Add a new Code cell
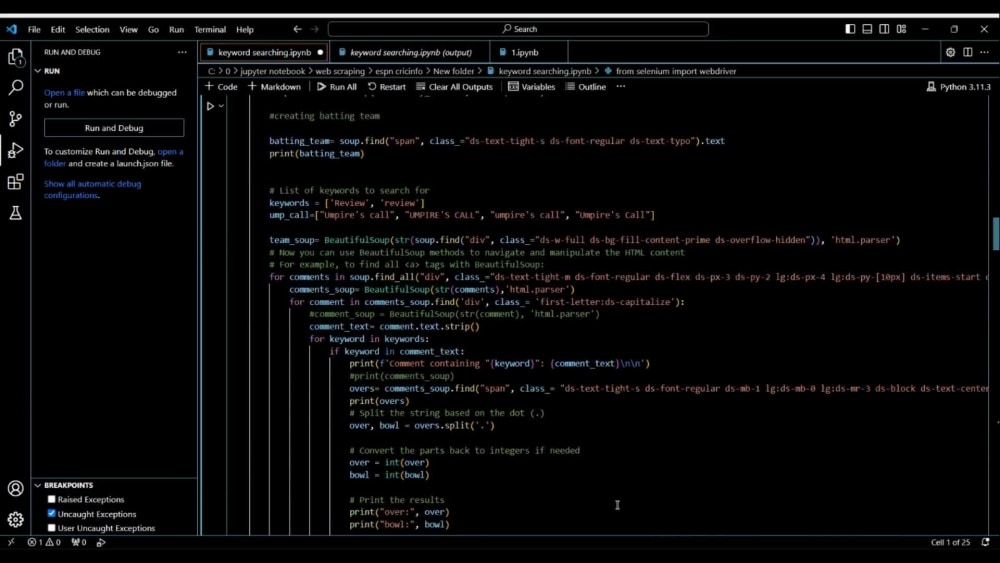This screenshot has width=1000, height=563. (221, 87)
